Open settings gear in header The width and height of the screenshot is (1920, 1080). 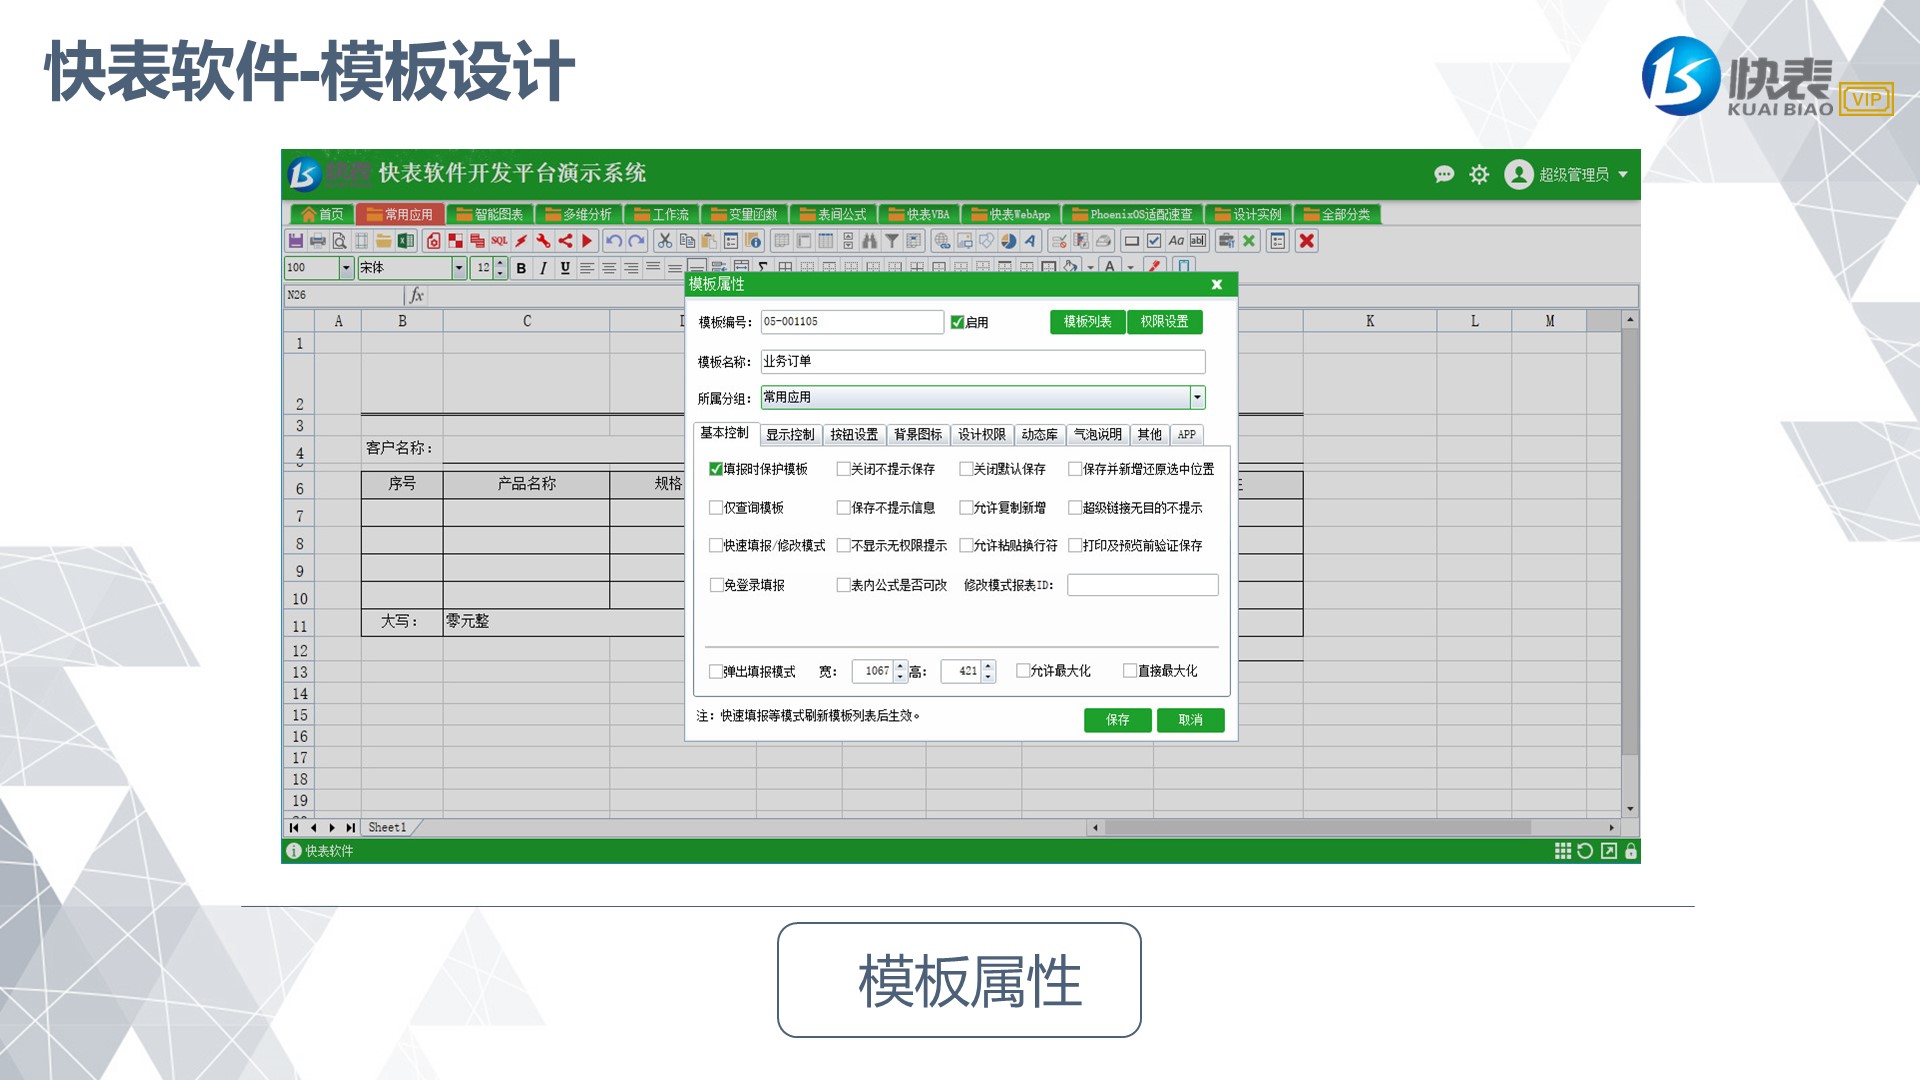[1479, 174]
